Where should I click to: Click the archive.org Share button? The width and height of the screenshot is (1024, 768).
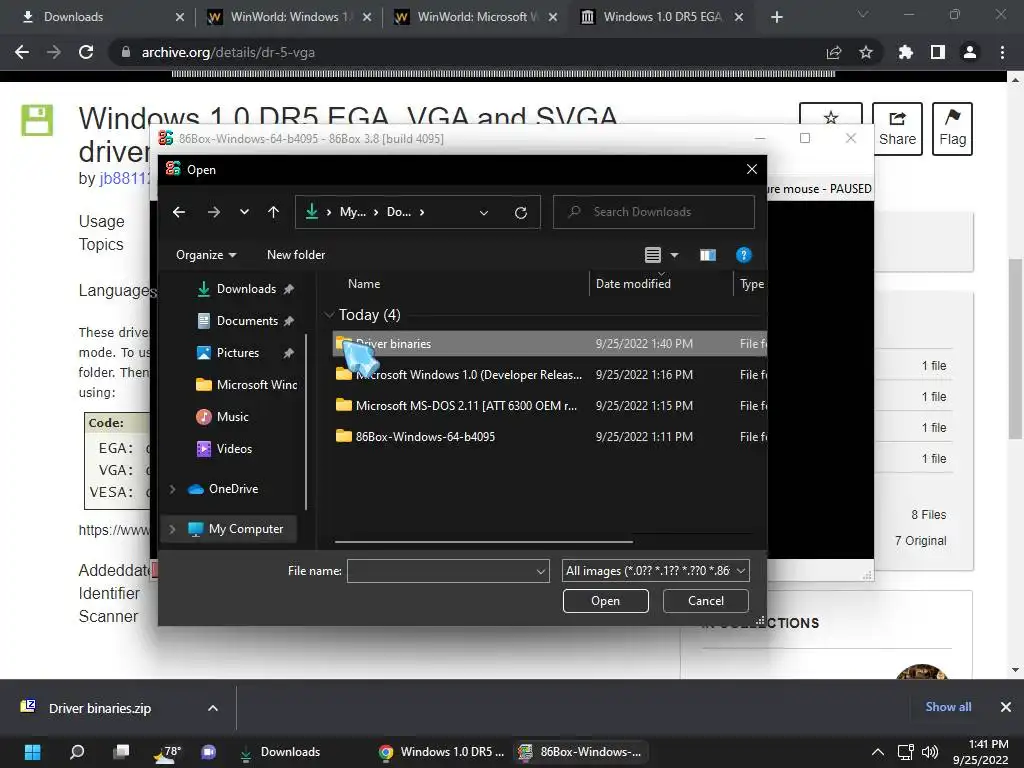(x=897, y=129)
